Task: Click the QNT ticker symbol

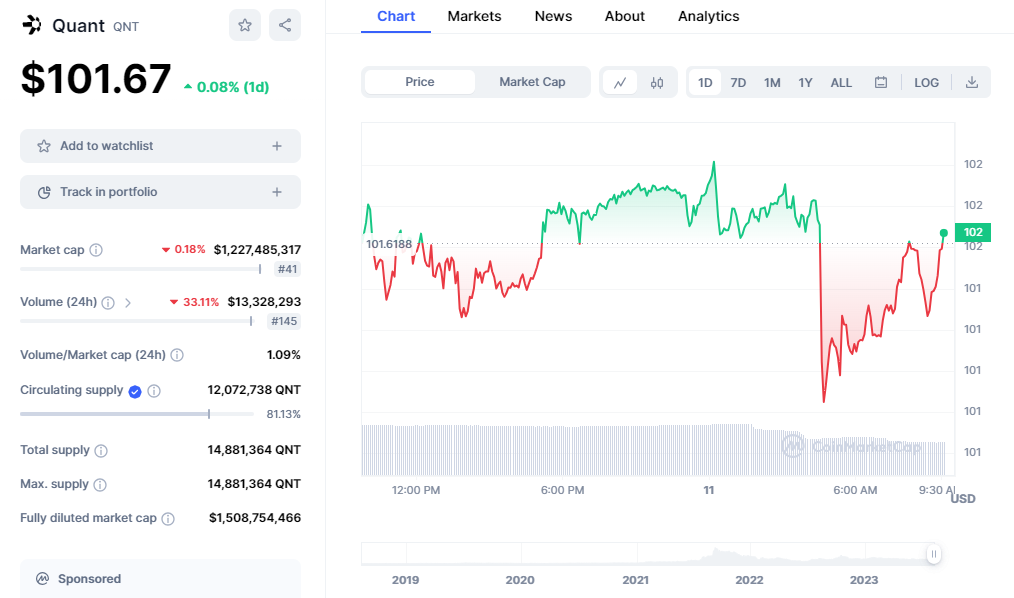Action: (x=125, y=27)
